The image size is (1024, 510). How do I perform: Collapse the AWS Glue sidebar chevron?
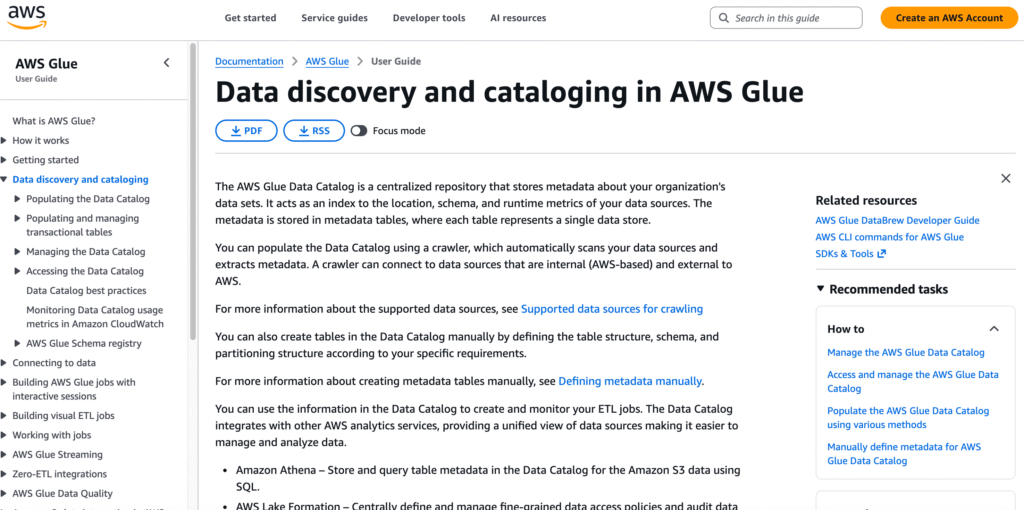[167, 63]
